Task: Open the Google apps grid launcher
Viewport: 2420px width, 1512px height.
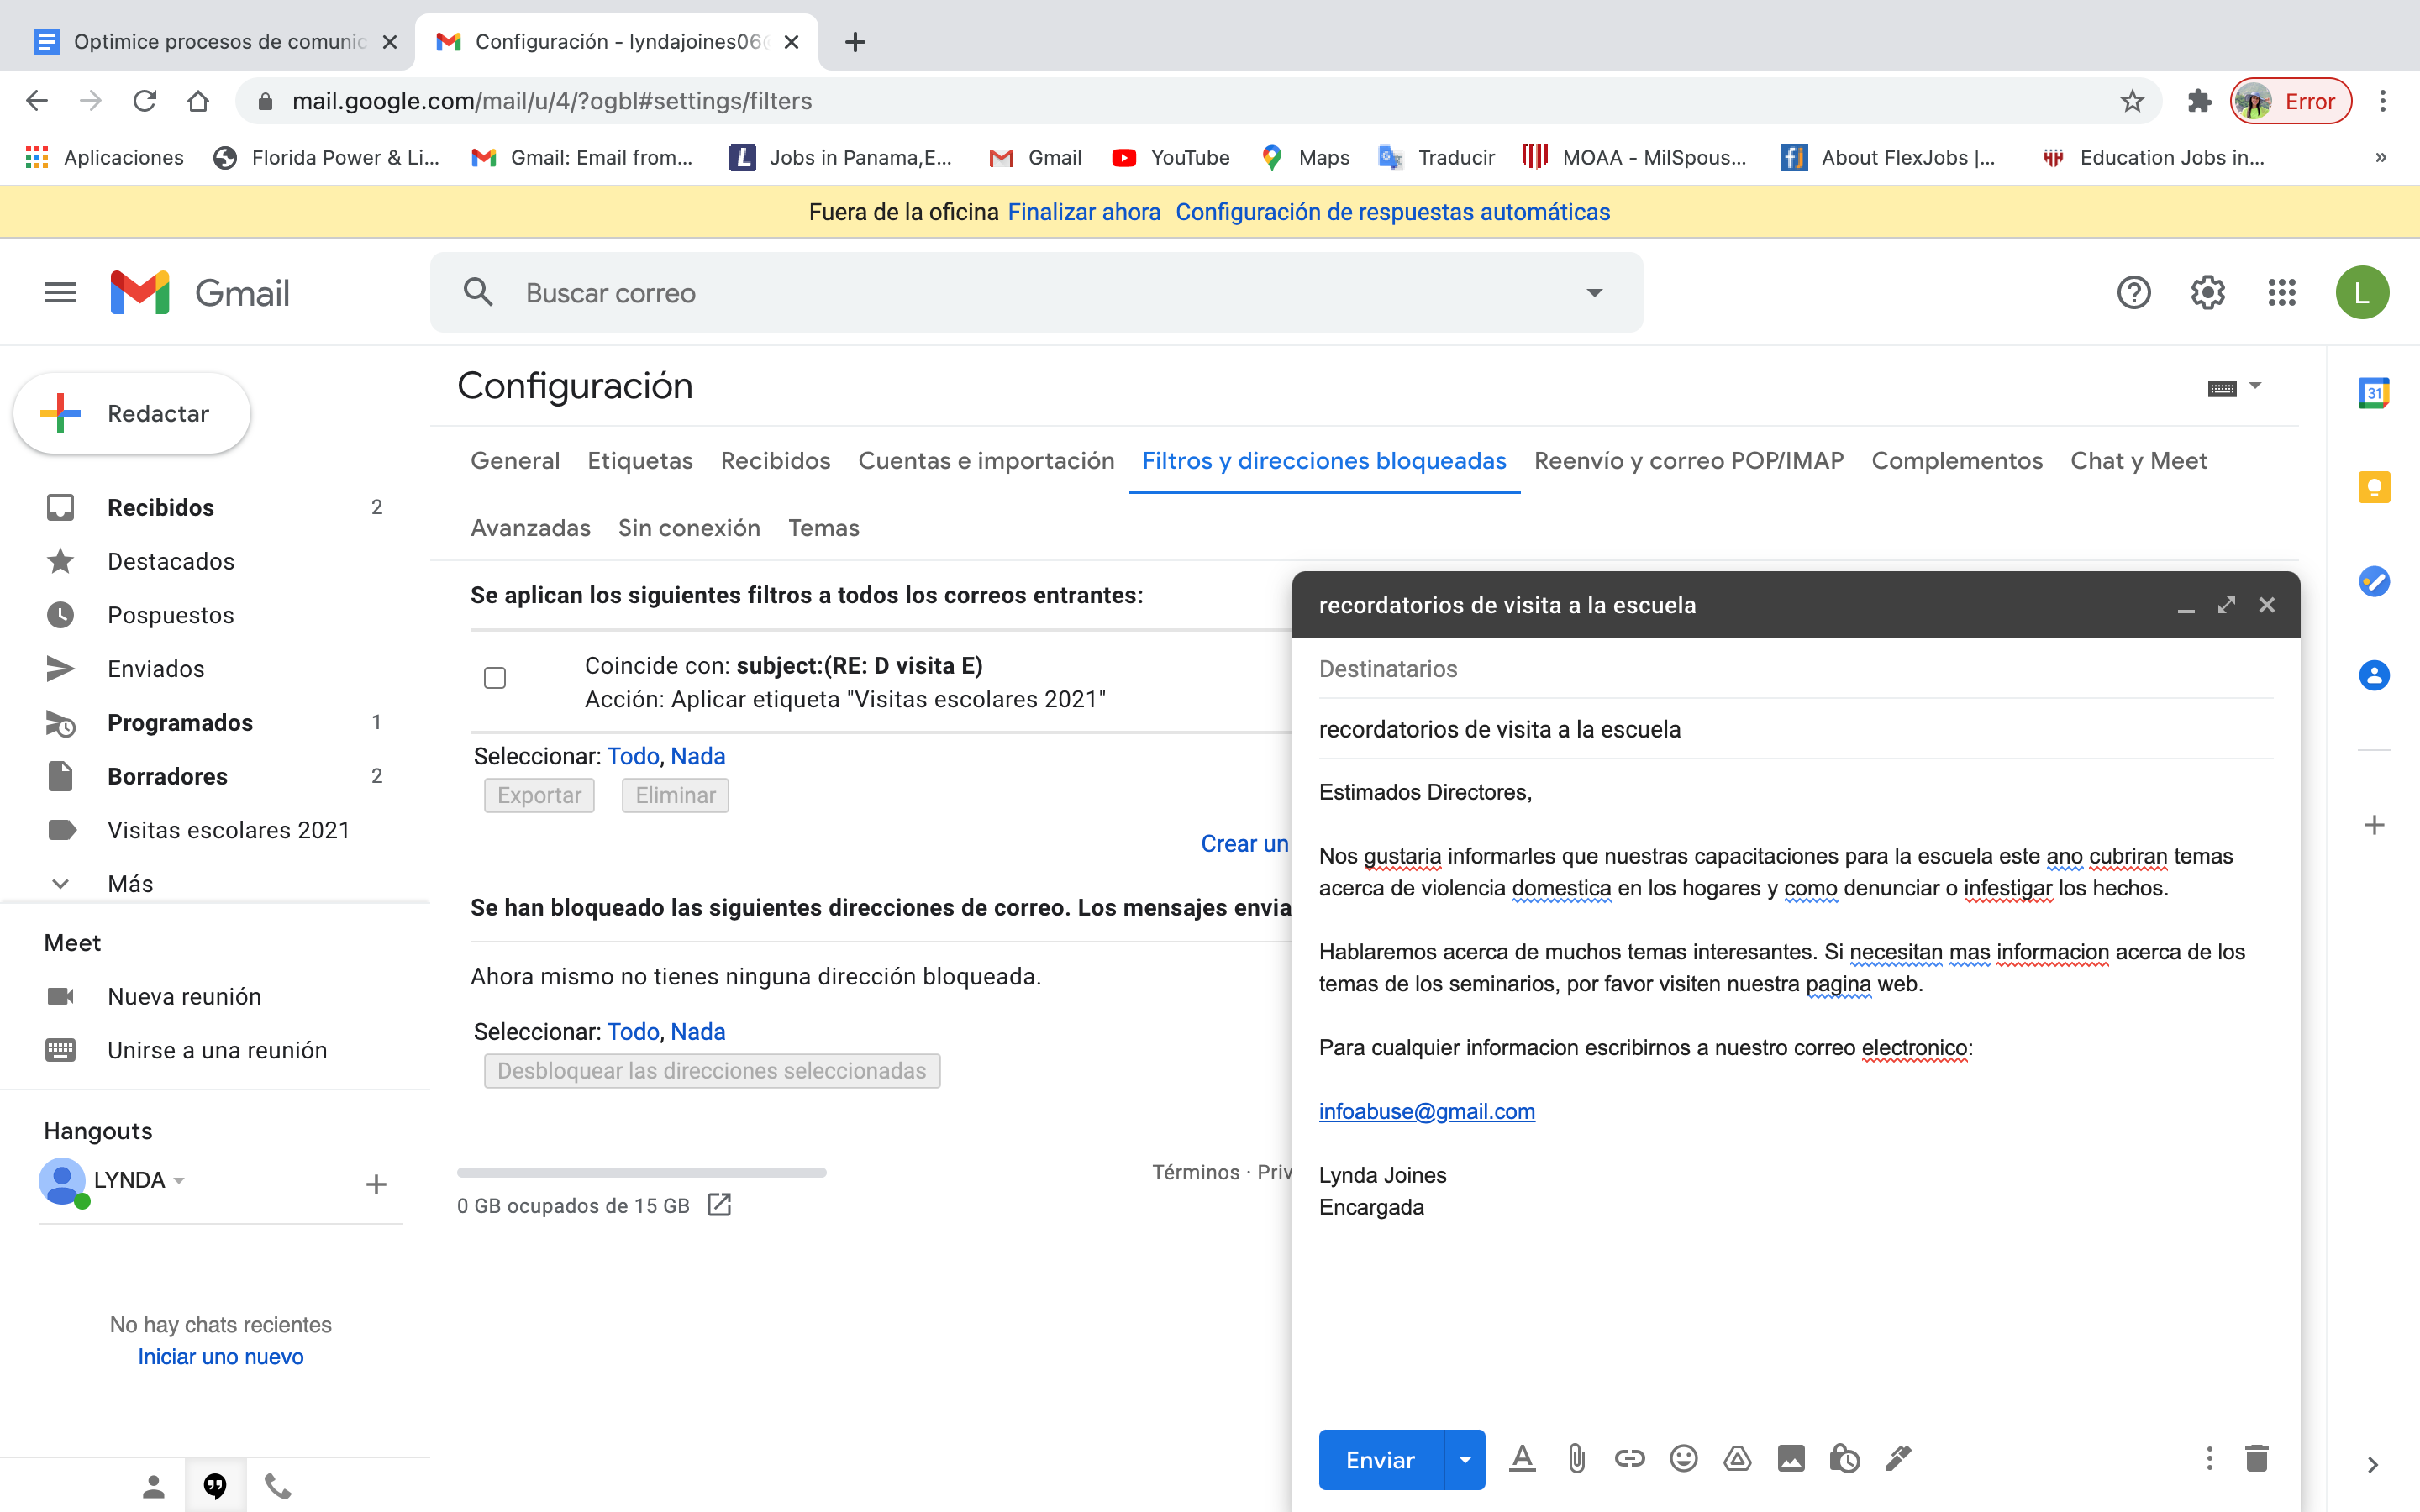Action: (x=2281, y=293)
